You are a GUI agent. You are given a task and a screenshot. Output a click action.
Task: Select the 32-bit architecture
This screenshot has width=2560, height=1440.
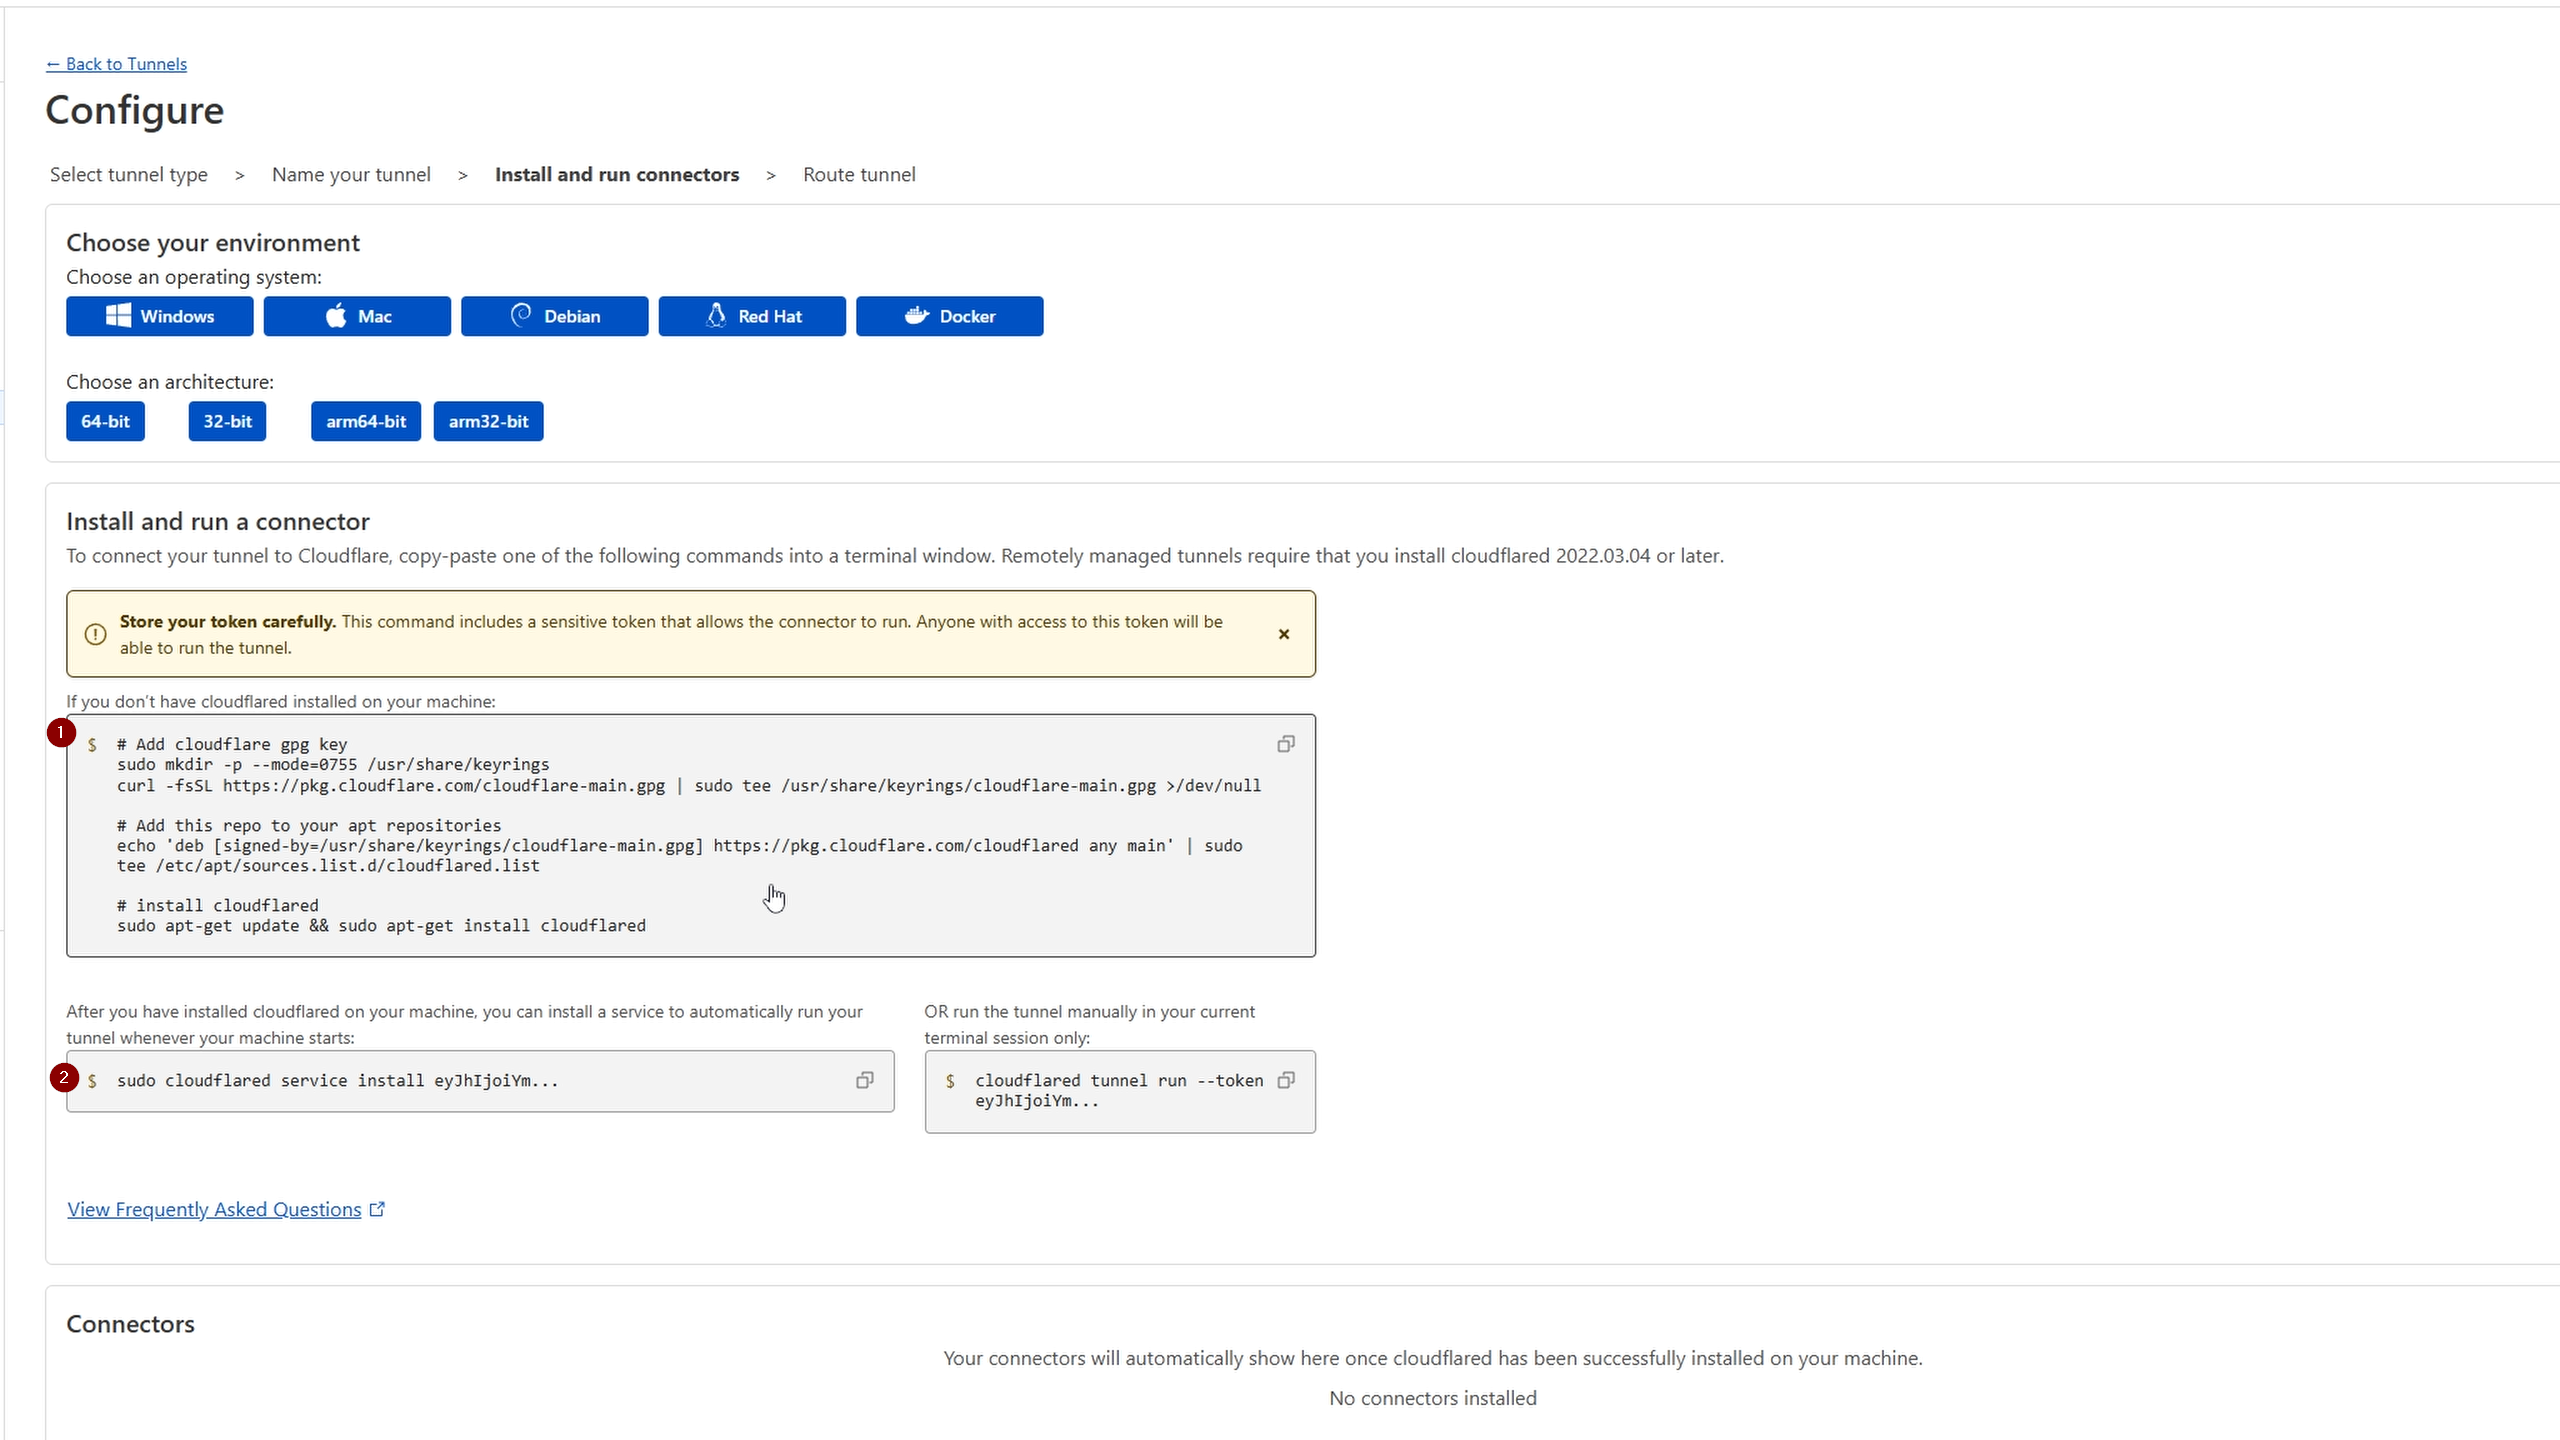(227, 421)
